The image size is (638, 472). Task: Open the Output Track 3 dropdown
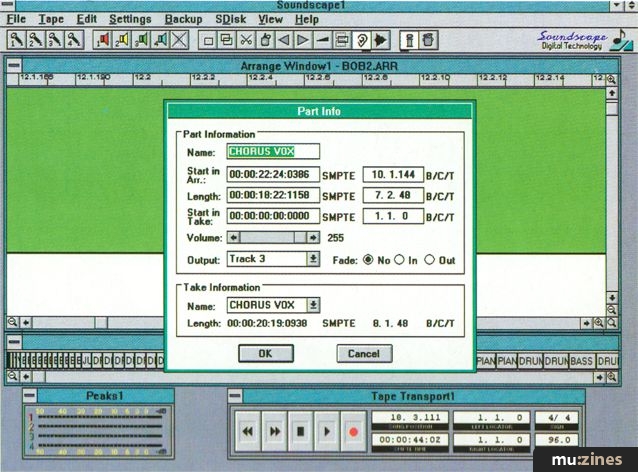pos(313,259)
